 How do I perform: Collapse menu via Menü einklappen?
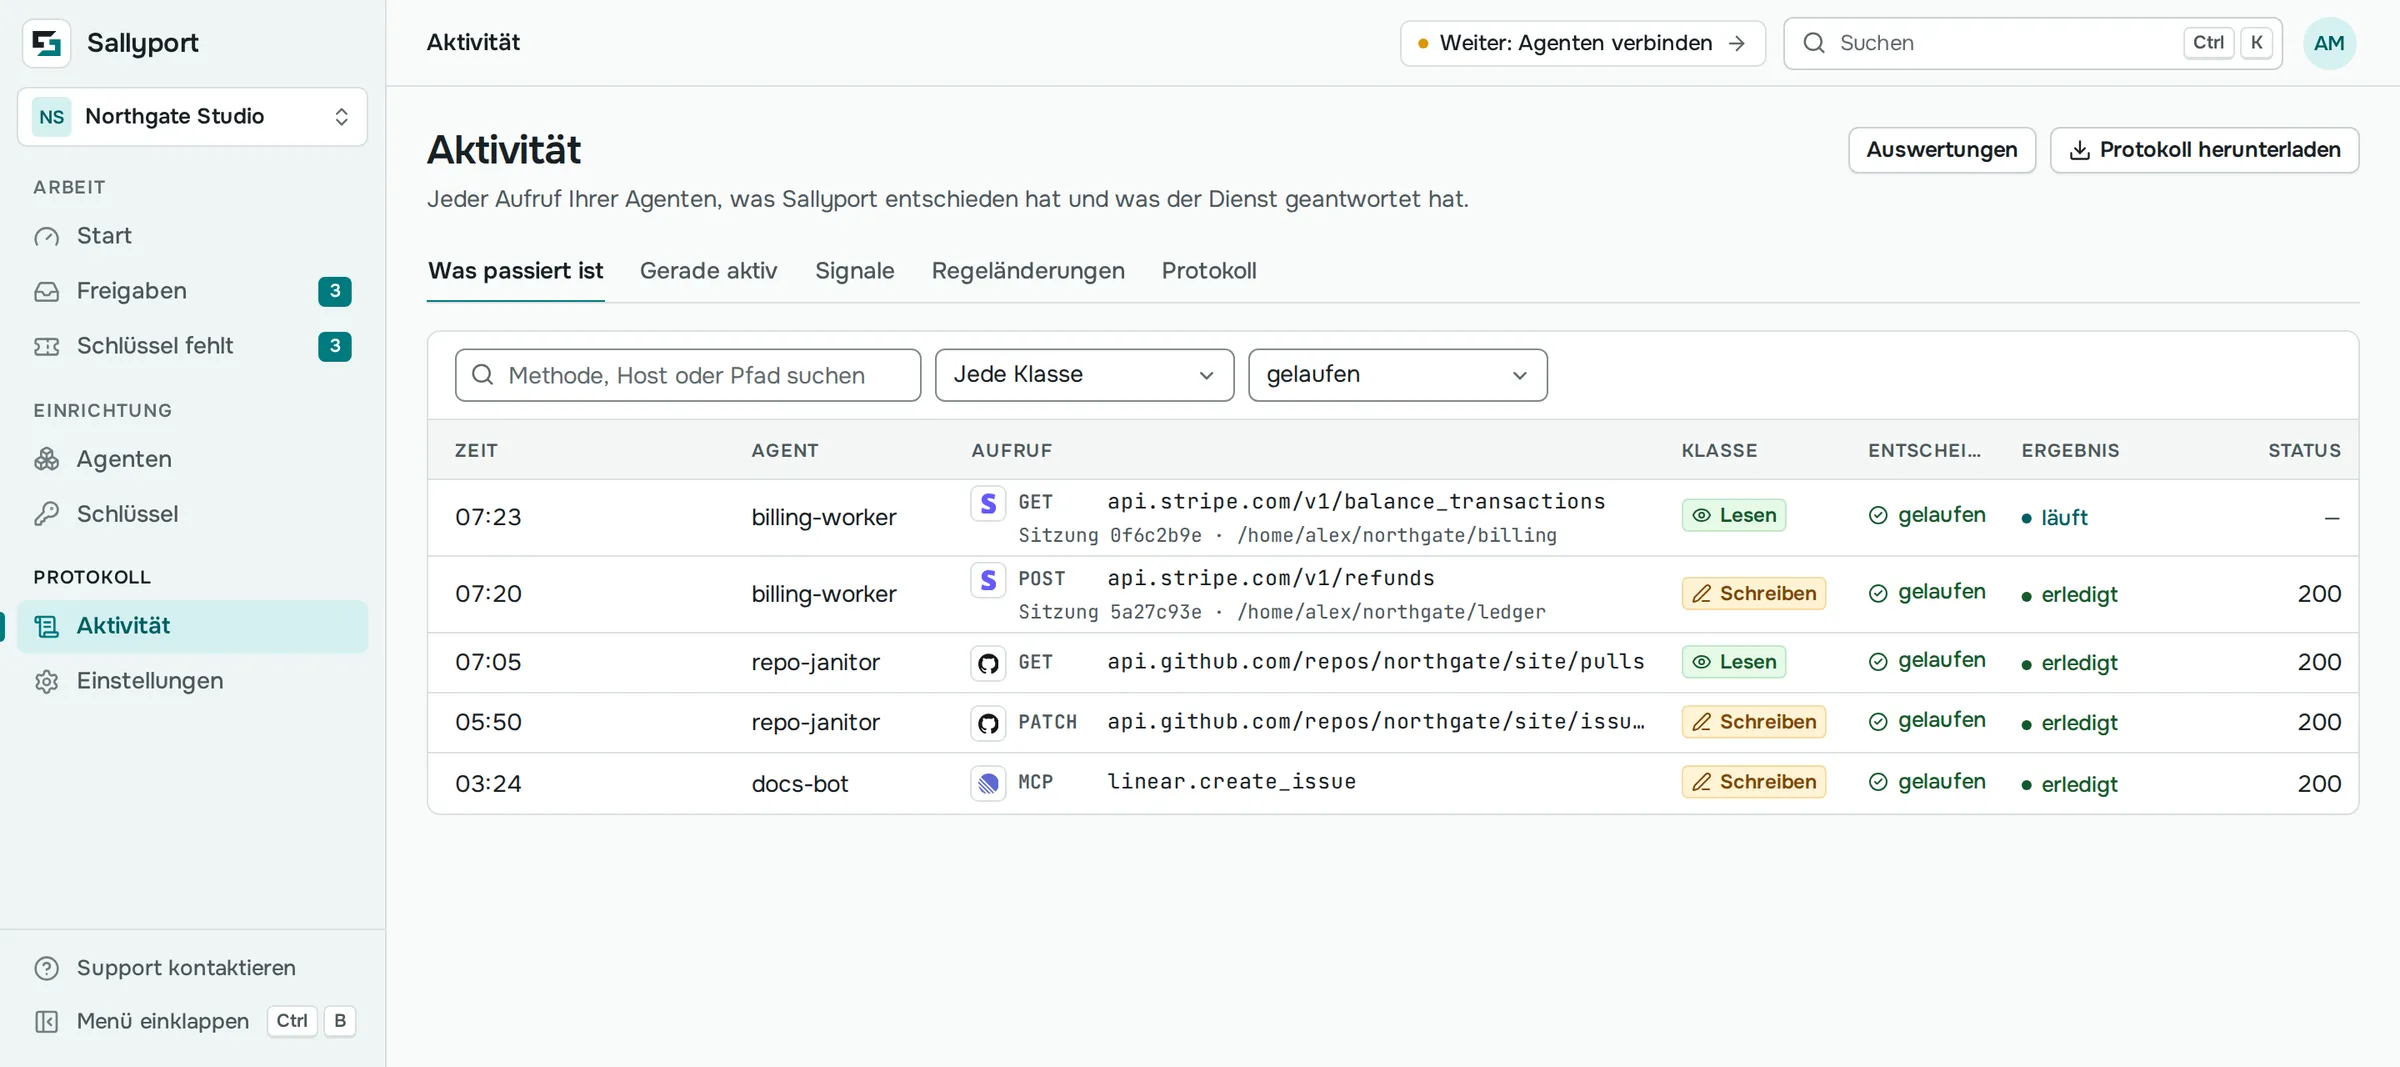[x=192, y=1021]
